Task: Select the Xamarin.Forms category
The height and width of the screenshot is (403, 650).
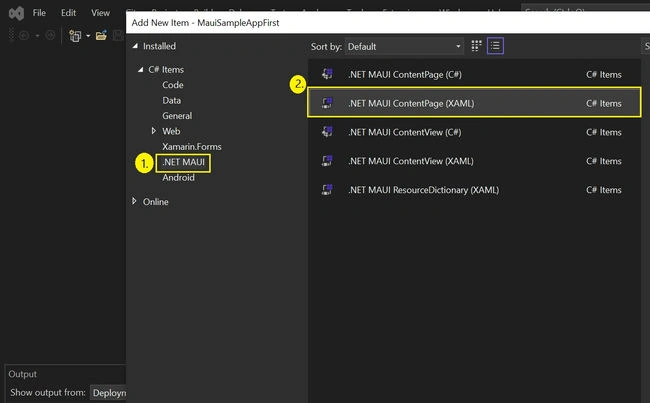Action: coord(192,146)
